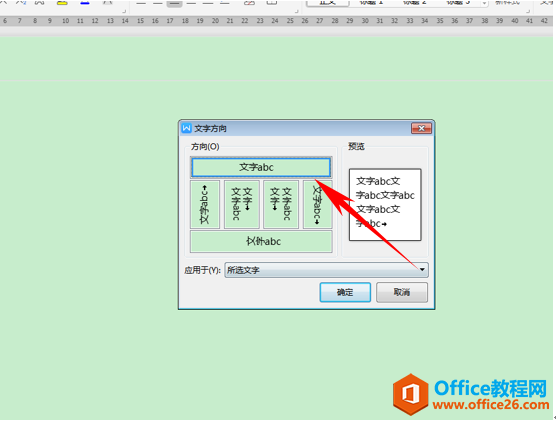
Task: Click the 方向(O) group label
Action: (205, 146)
